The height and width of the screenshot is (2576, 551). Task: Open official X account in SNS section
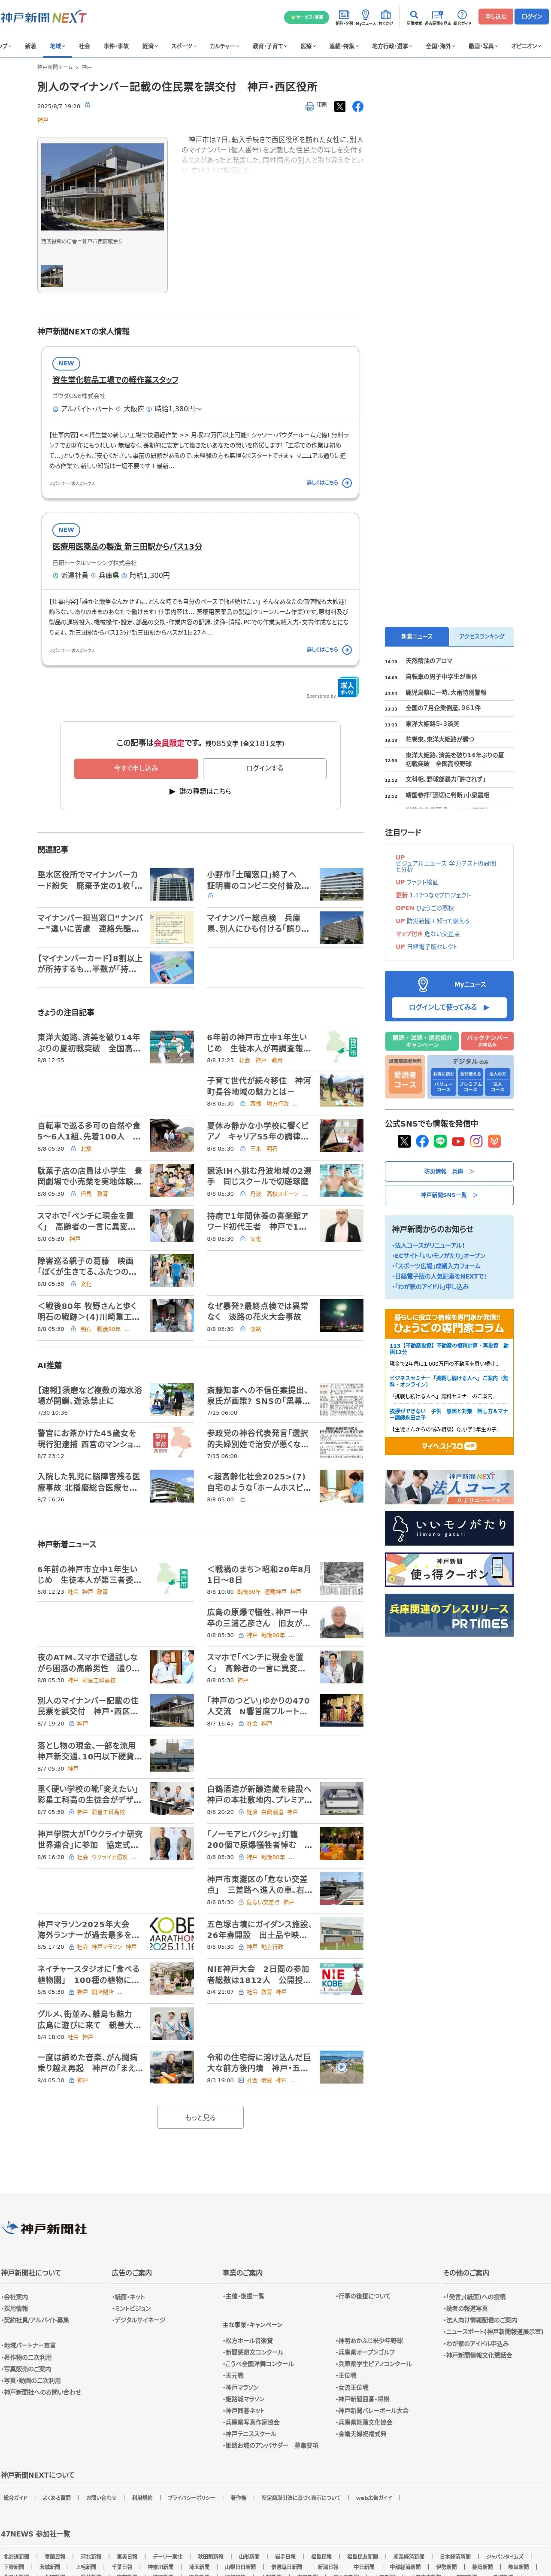tap(404, 1141)
